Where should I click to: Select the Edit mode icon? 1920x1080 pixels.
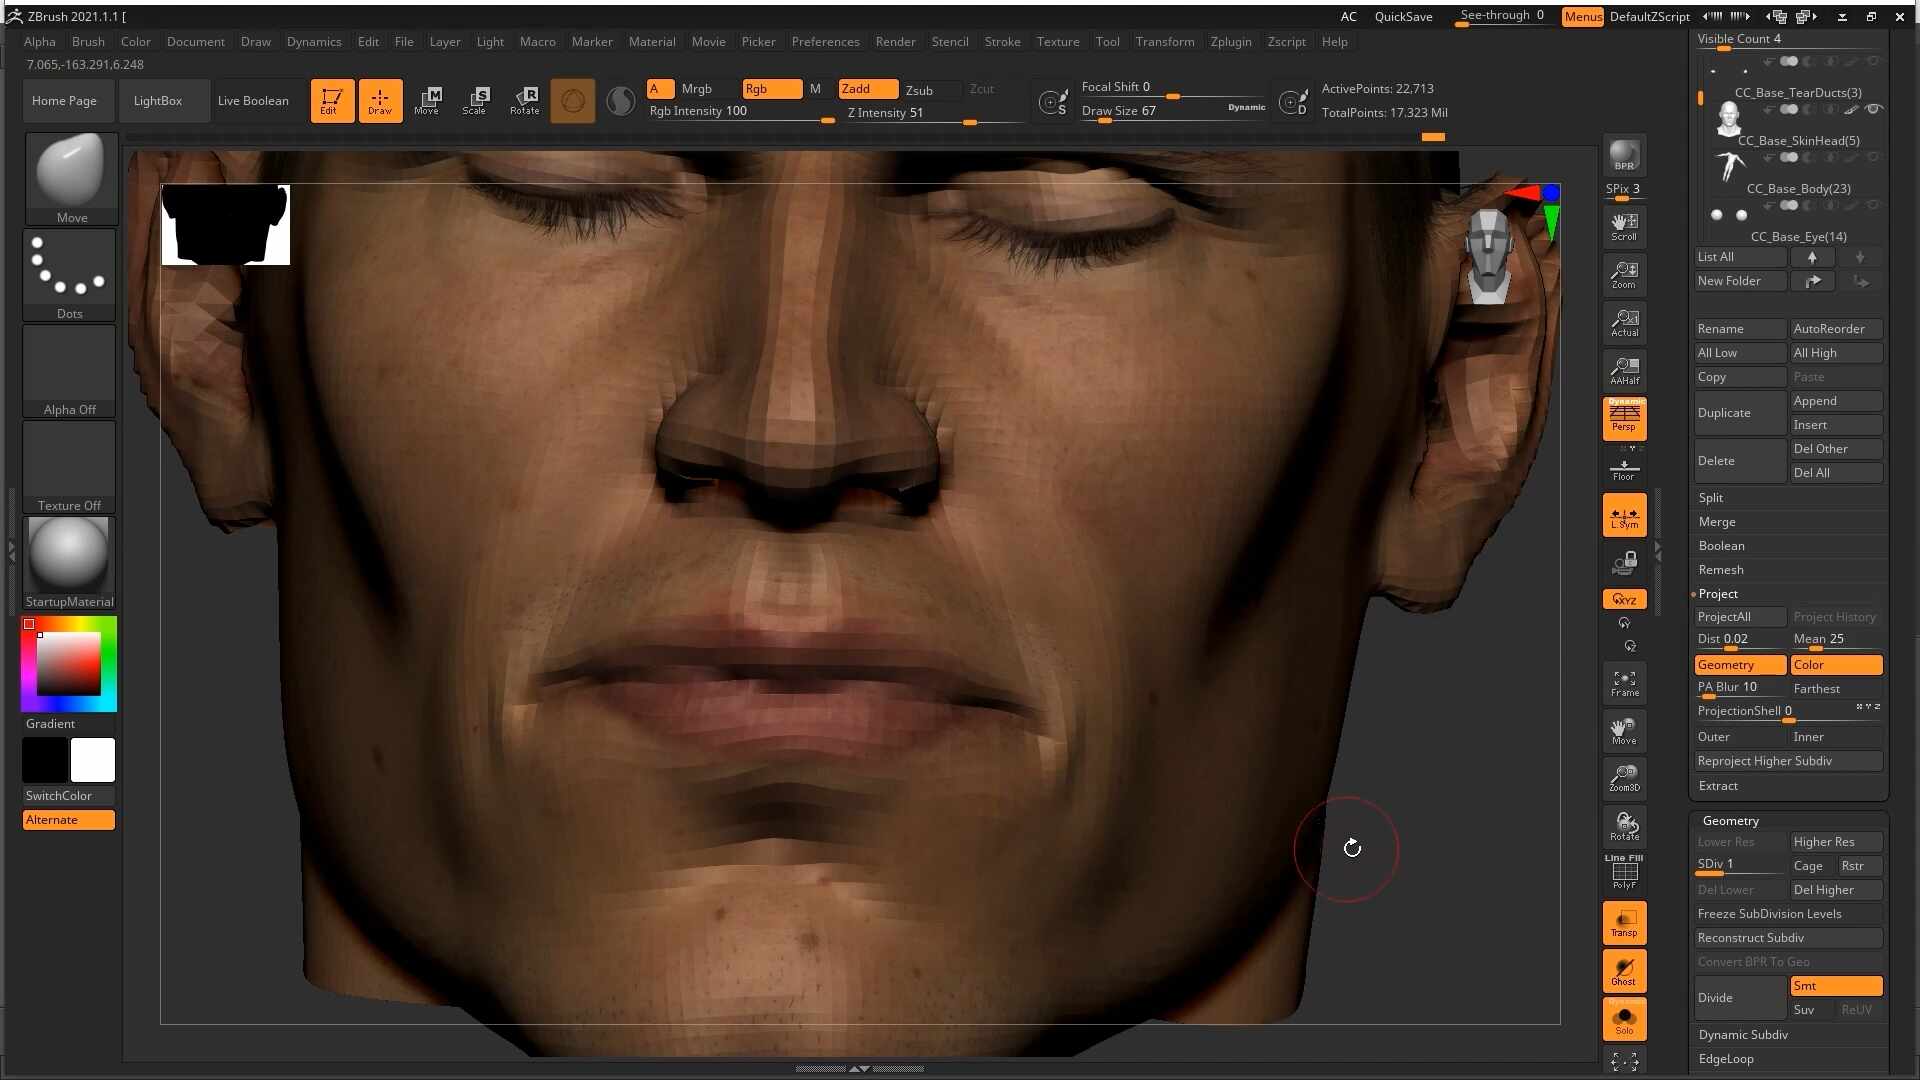pos(332,101)
